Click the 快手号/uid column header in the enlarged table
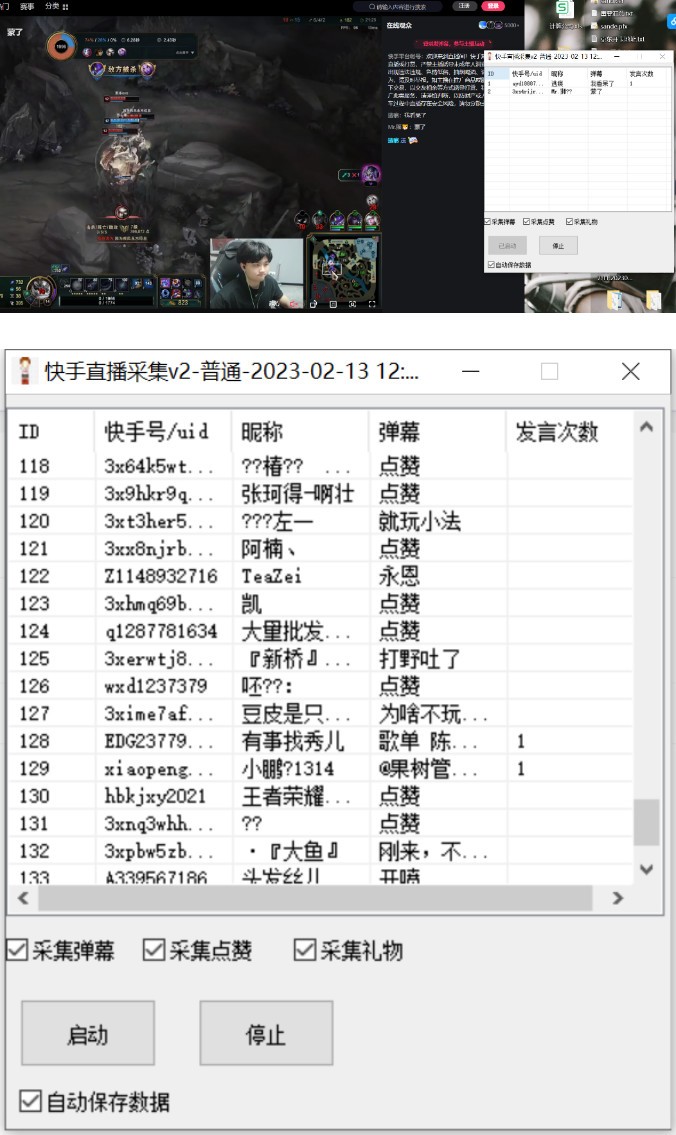 click(163, 431)
